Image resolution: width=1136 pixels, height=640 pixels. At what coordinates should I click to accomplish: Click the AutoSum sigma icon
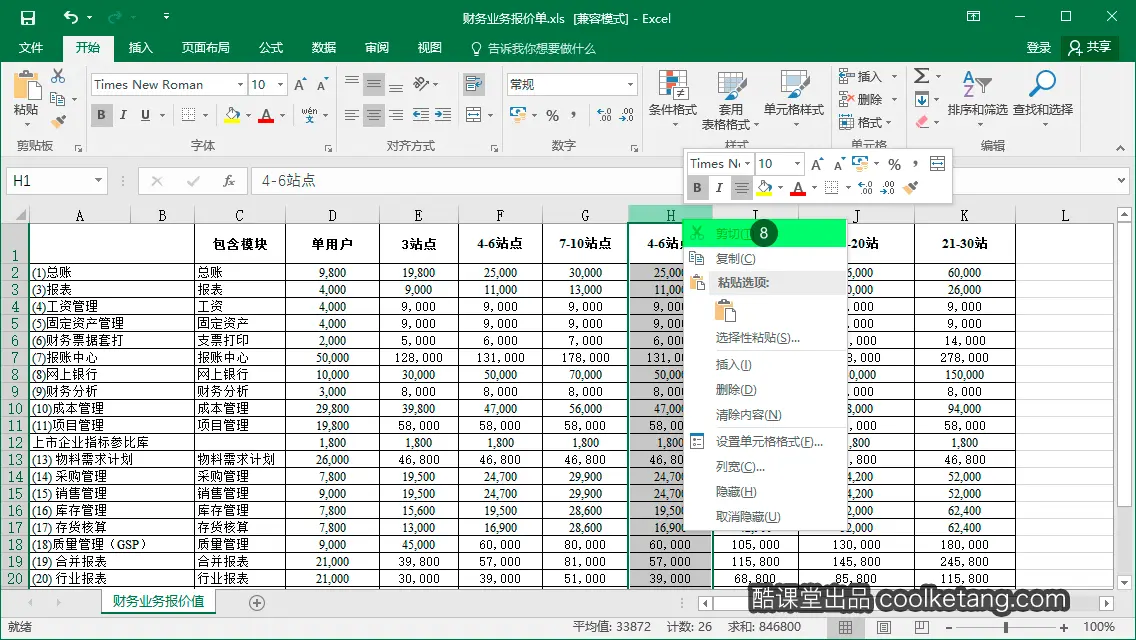pyautogui.click(x=922, y=76)
